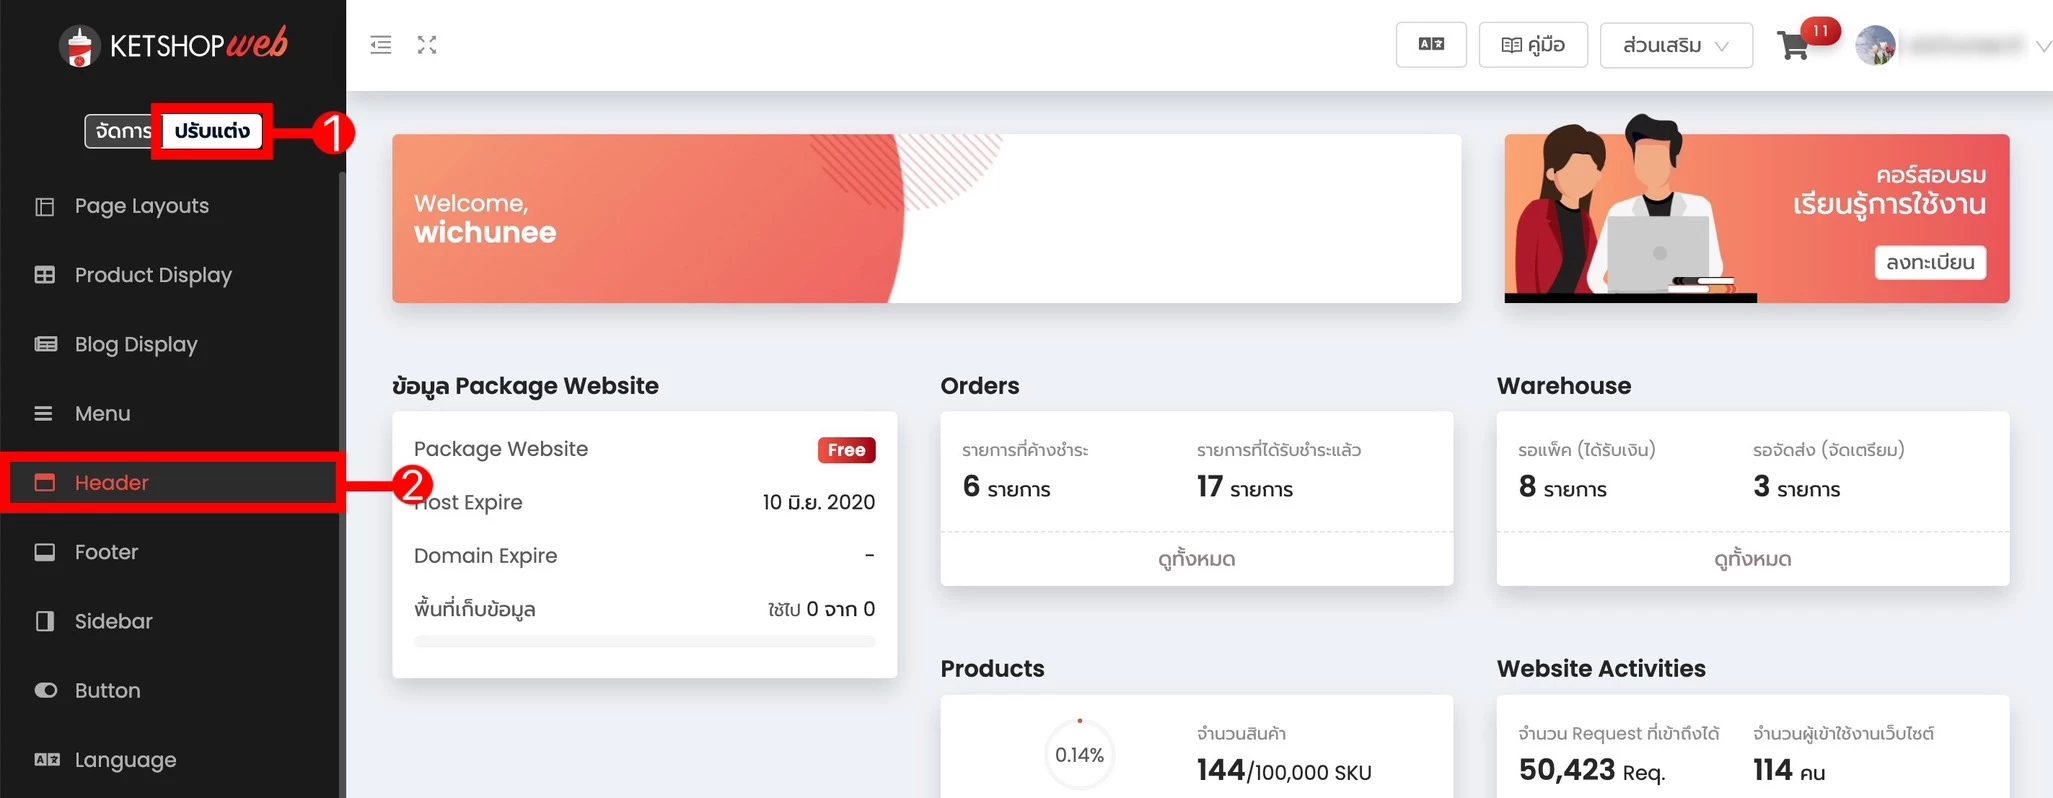Image resolution: width=2053 pixels, height=798 pixels.
Task: Click the 0.14% products circular progress indicator
Action: (1079, 755)
